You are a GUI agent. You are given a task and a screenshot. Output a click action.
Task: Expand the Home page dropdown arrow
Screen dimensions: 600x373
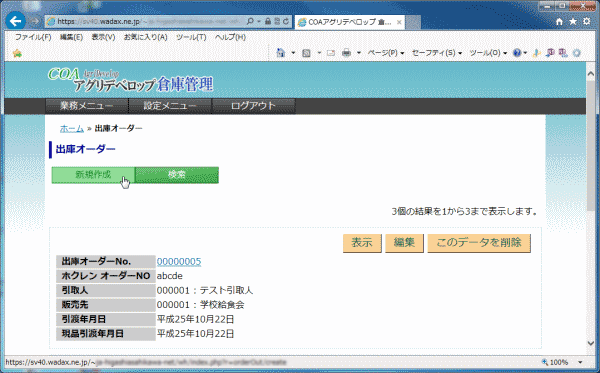293,53
